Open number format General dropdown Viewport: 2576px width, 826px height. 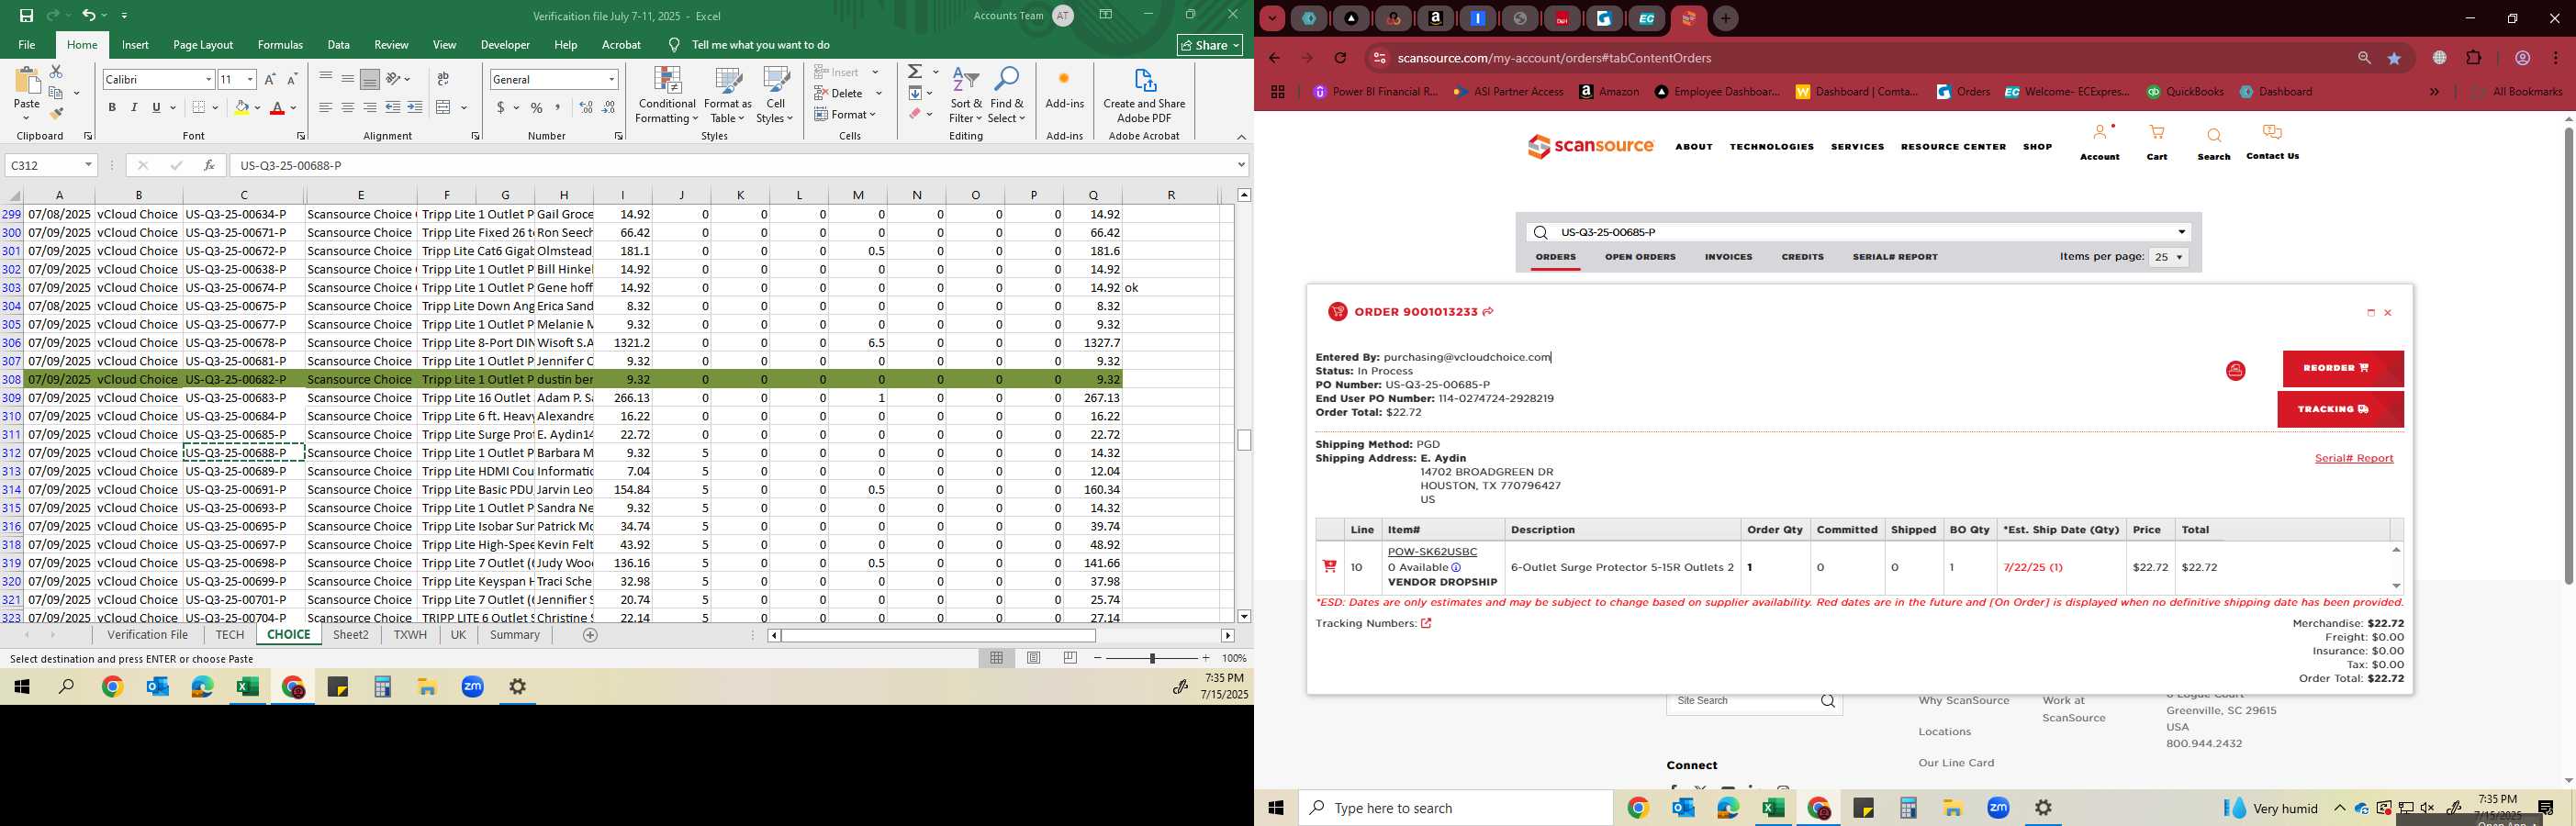coord(611,79)
